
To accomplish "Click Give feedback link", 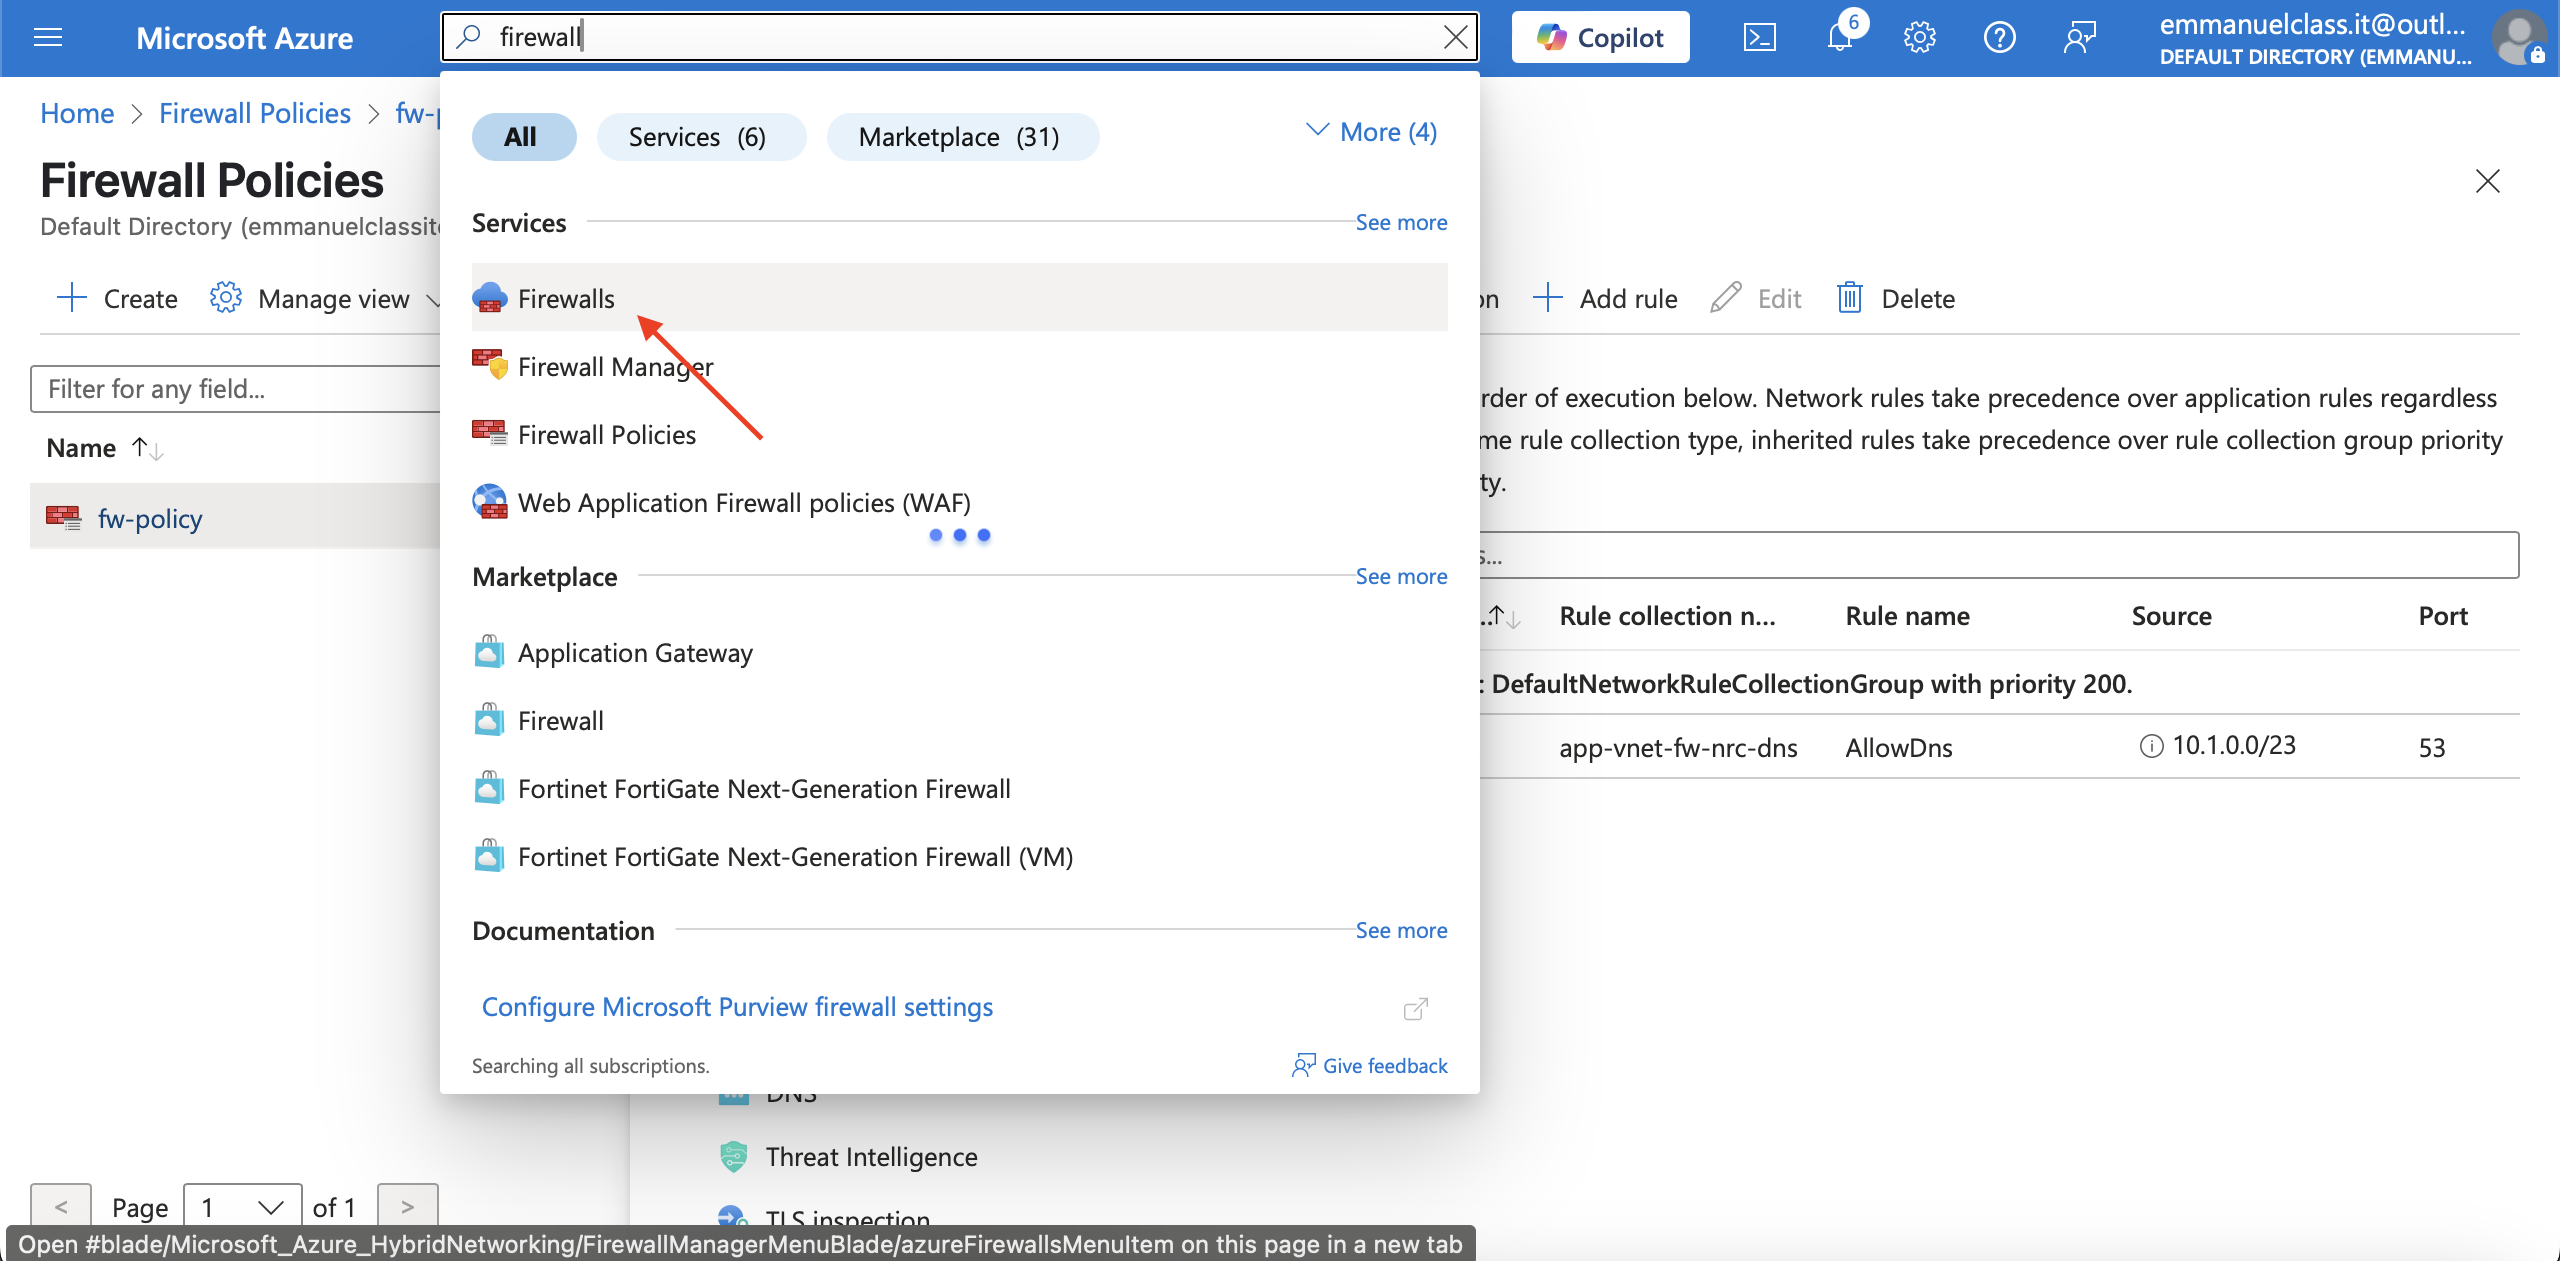I will [1370, 1065].
